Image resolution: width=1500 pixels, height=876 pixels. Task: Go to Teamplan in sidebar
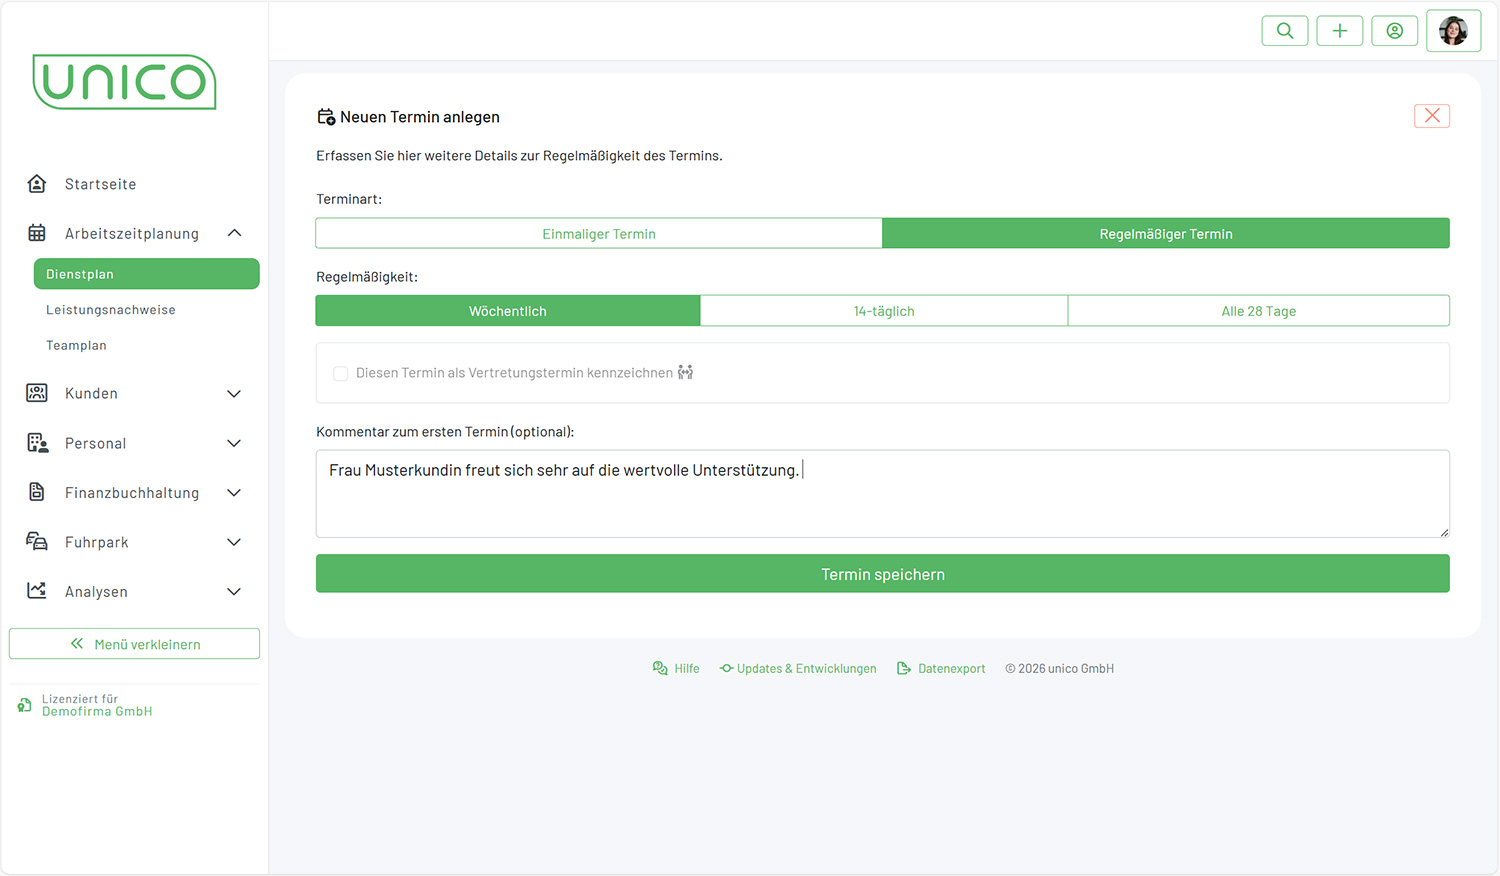(x=76, y=345)
